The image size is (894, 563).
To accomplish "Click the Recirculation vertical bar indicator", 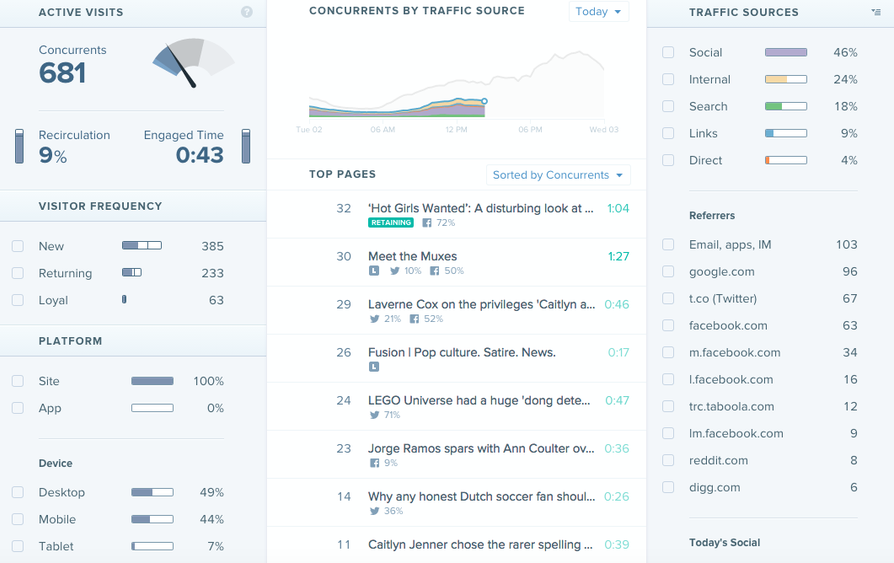I will click(18, 146).
